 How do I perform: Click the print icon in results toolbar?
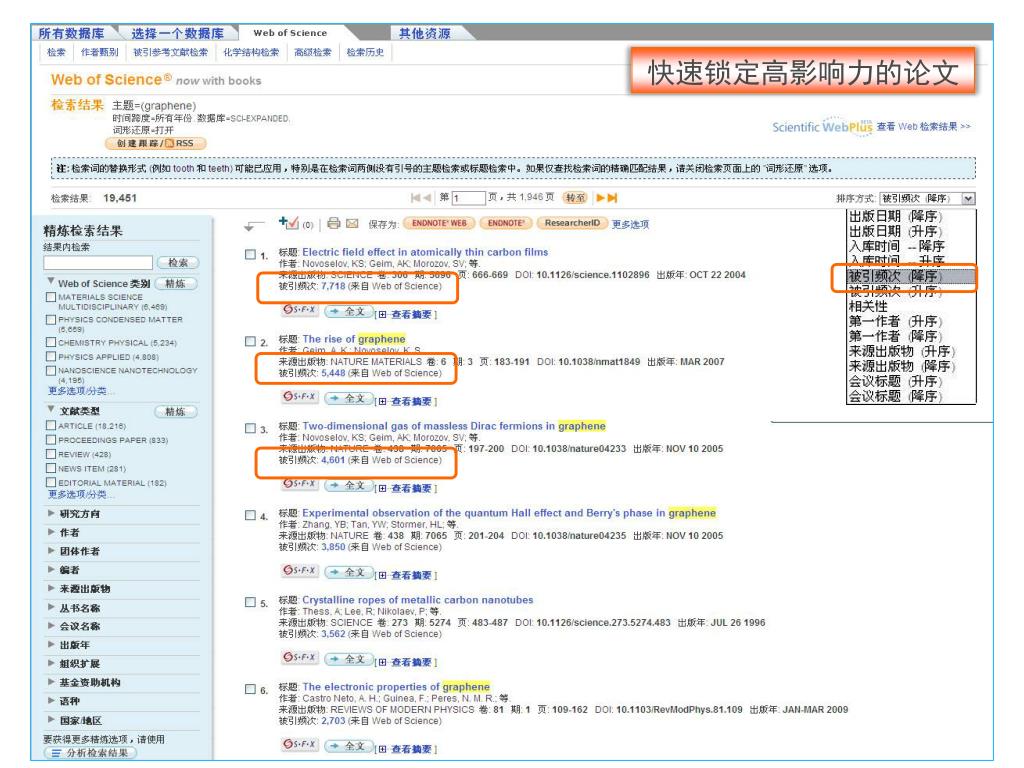click(334, 223)
